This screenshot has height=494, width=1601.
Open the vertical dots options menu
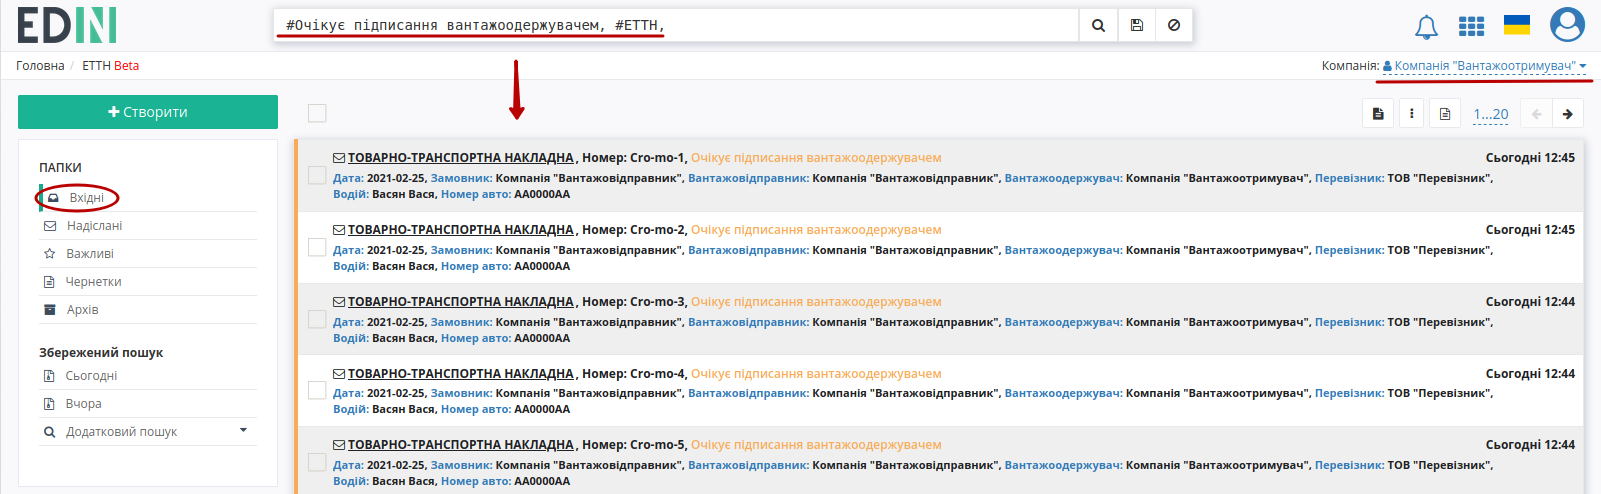pyautogui.click(x=1411, y=114)
